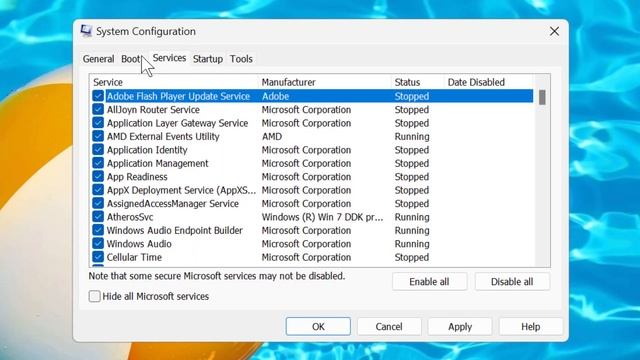This screenshot has height=360, width=640.
Task: Check Hide all Microsoft services
Action: pyautogui.click(x=95, y=296)
